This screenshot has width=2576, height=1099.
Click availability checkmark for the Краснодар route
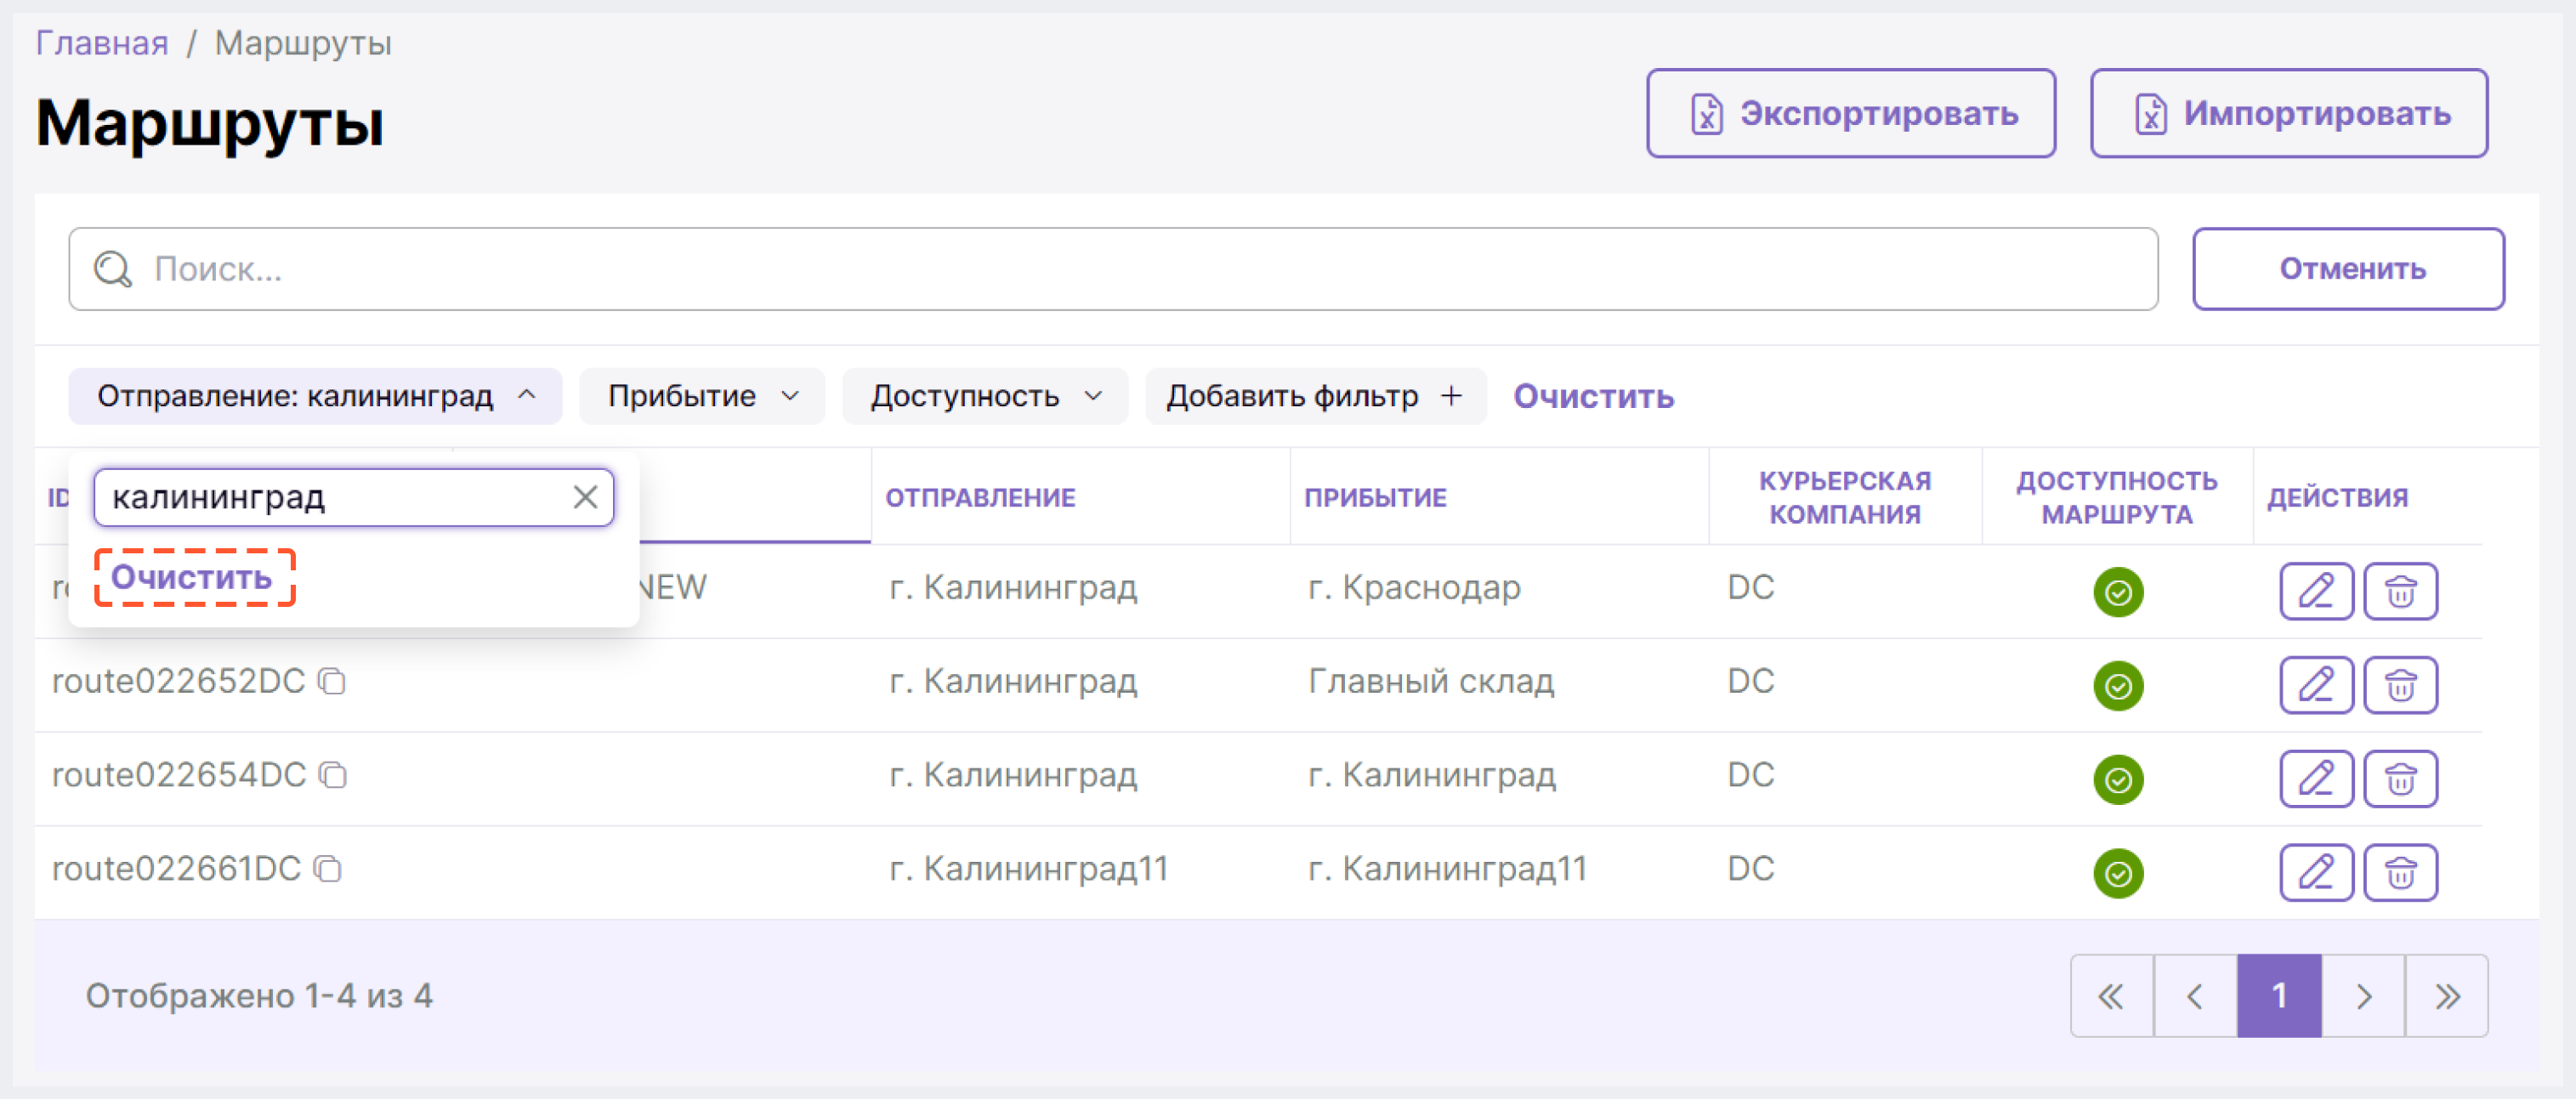point(2118,592)
